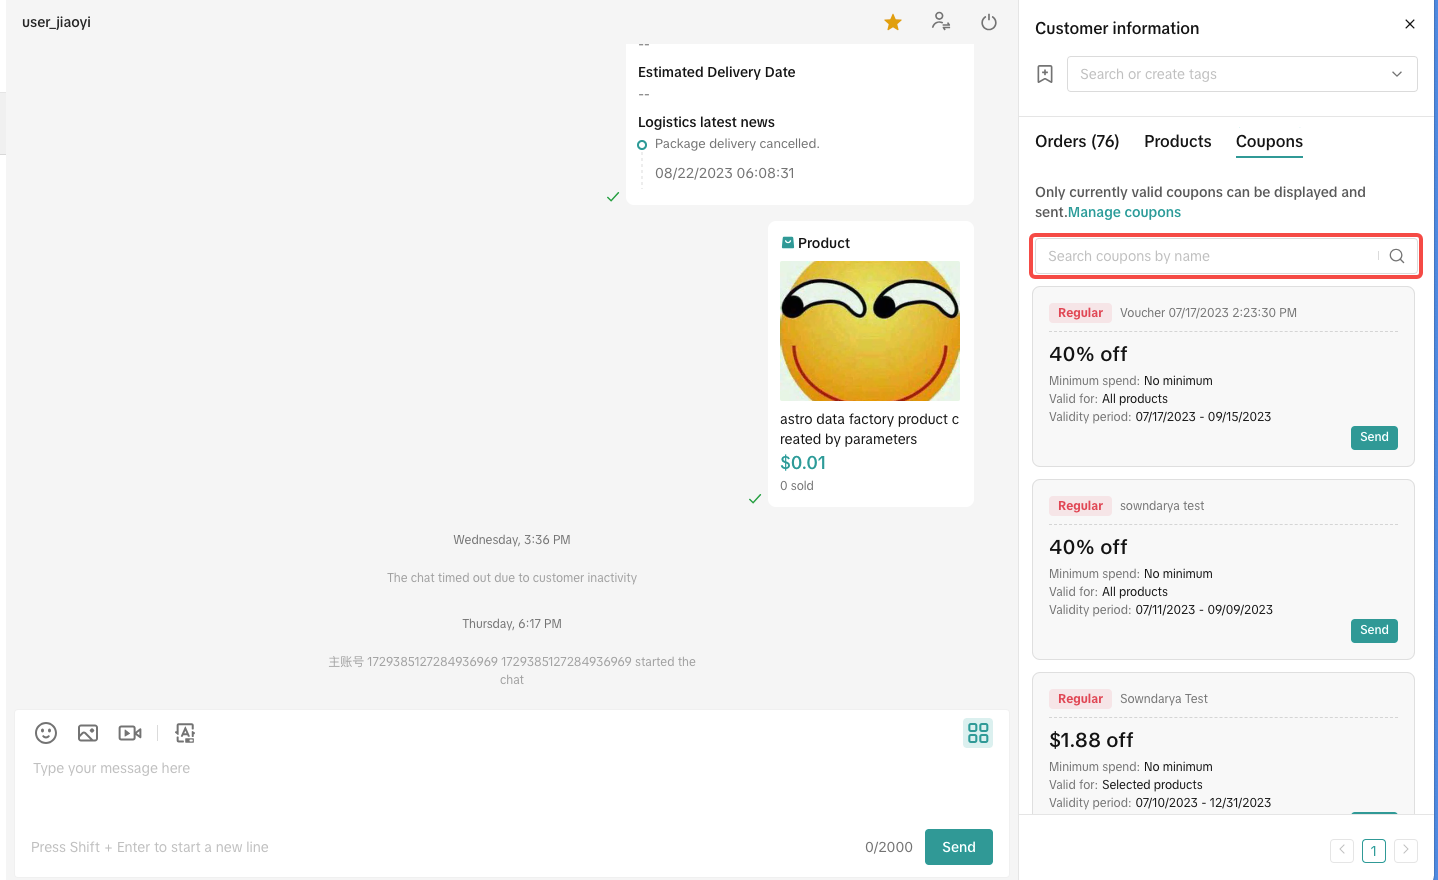Open the emoji picker
The height and width of the screenshot is (880, 1438).
pyautogui.click(x=46, y=733)
